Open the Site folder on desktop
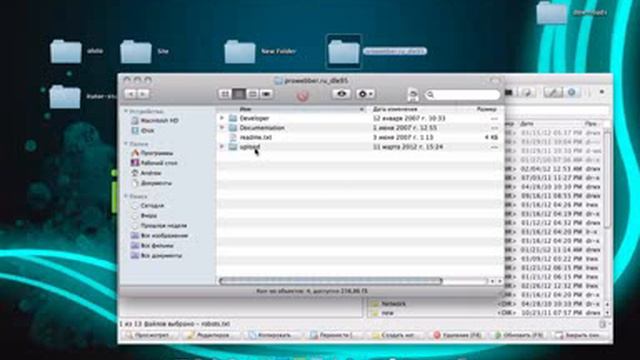The image size is (640, 360). [136, 51]
